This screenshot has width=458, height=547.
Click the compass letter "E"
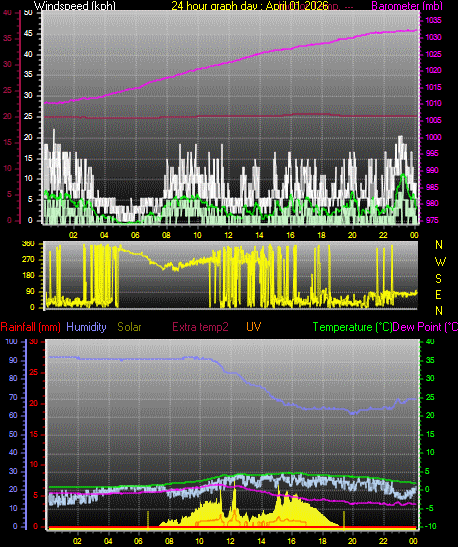438,295
